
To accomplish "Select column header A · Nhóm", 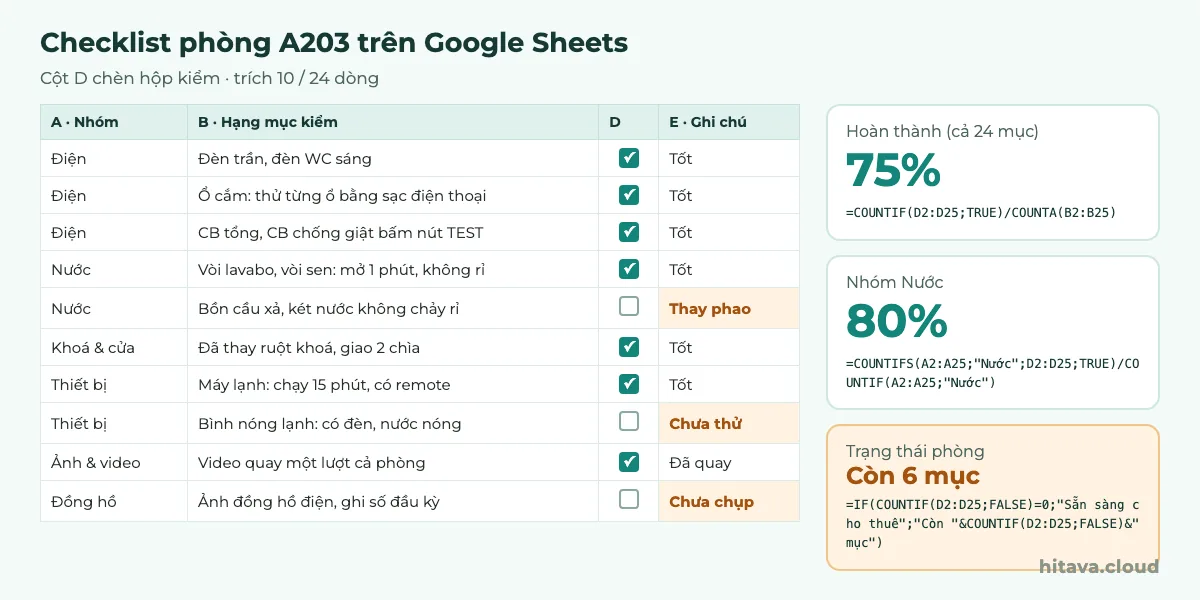I will tap(114, 122).
